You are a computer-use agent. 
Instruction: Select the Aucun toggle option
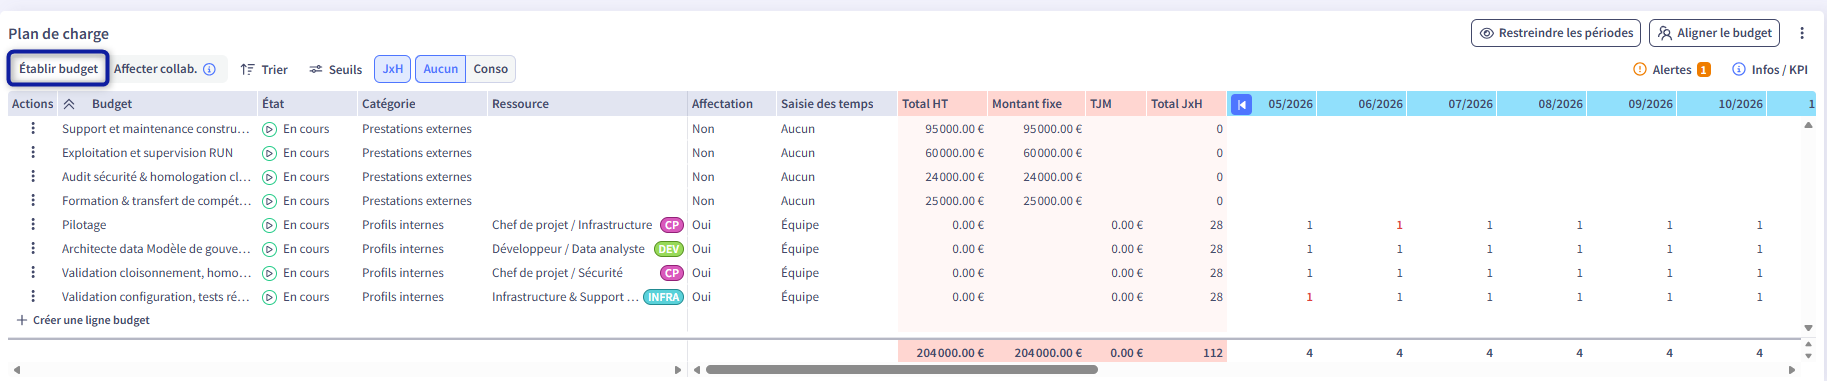coord(441,69)
